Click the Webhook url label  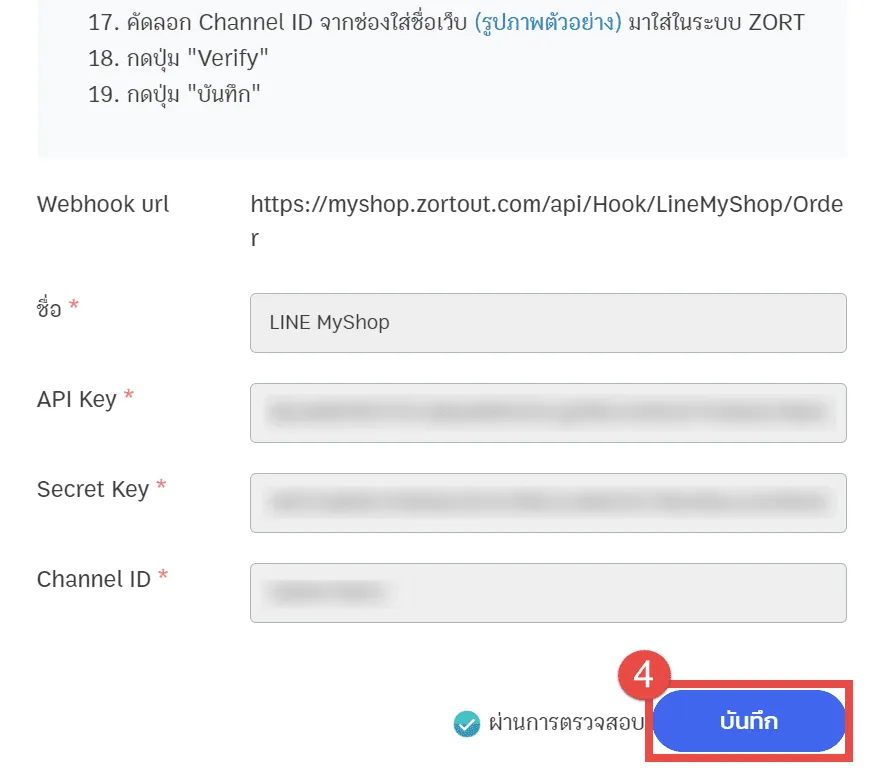pyautogui.click(x=103, y=204)
